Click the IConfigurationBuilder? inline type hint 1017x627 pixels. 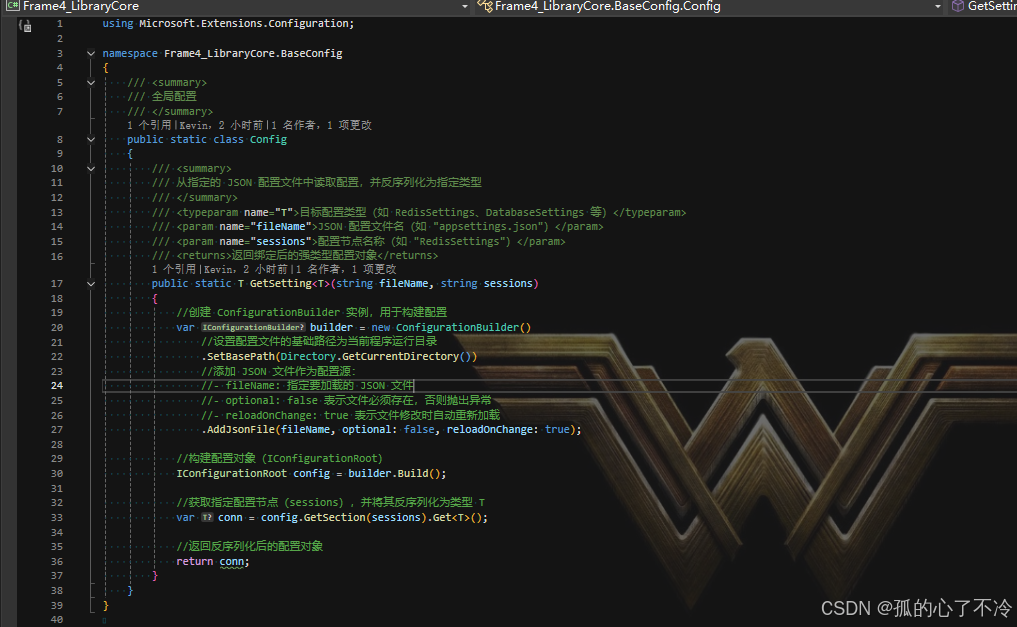pos(253,327)
